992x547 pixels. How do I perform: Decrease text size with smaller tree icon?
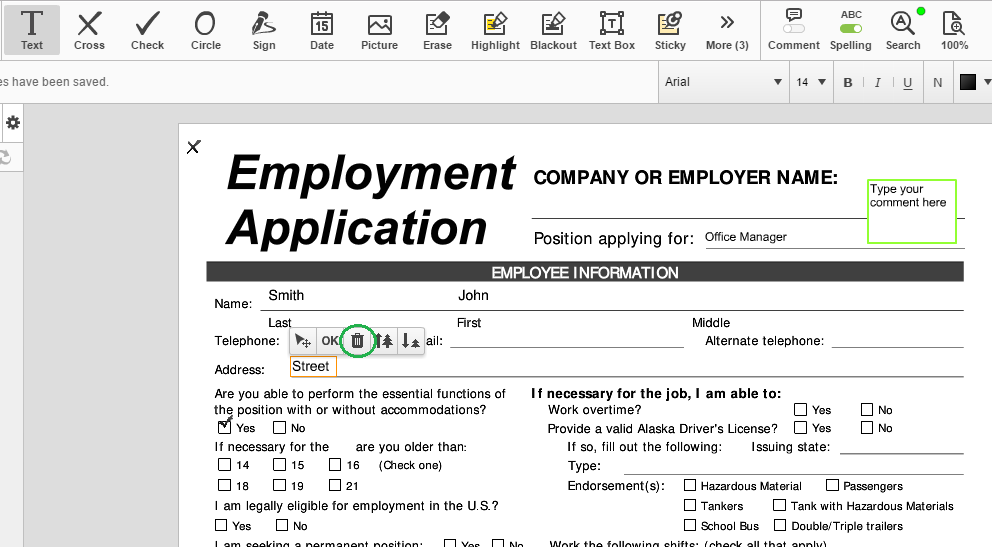point(411,341)
